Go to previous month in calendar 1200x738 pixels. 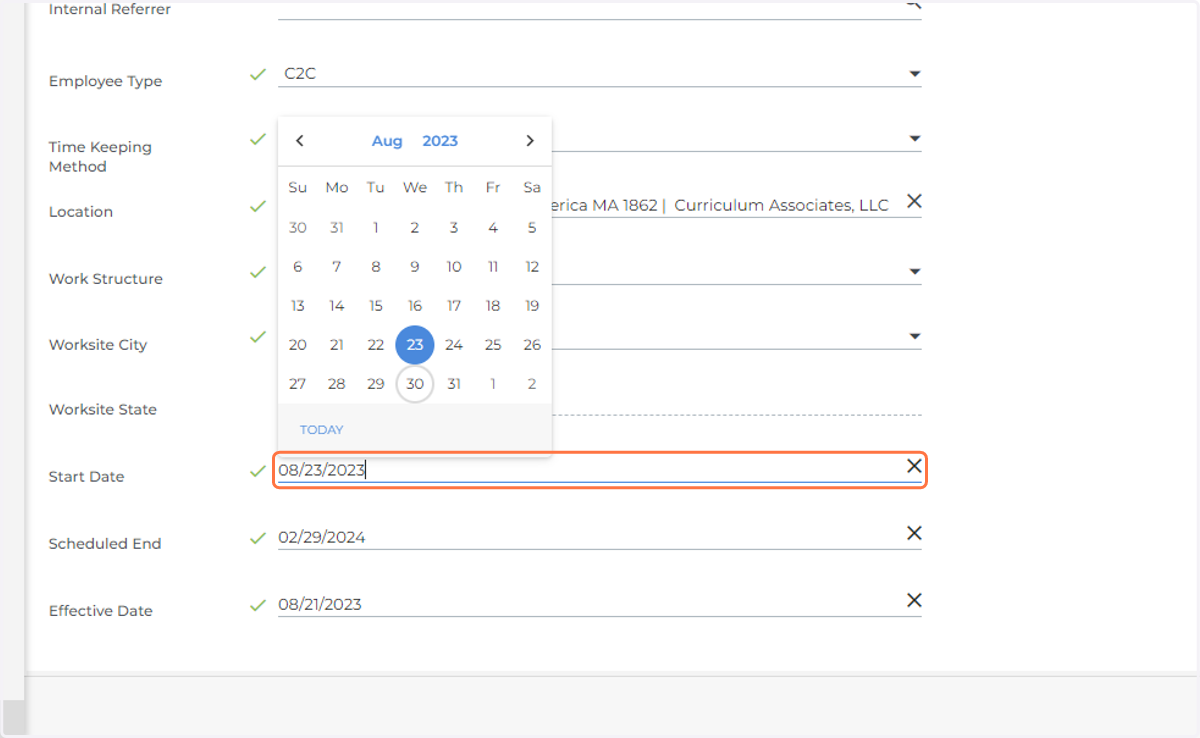pos(299,141)
